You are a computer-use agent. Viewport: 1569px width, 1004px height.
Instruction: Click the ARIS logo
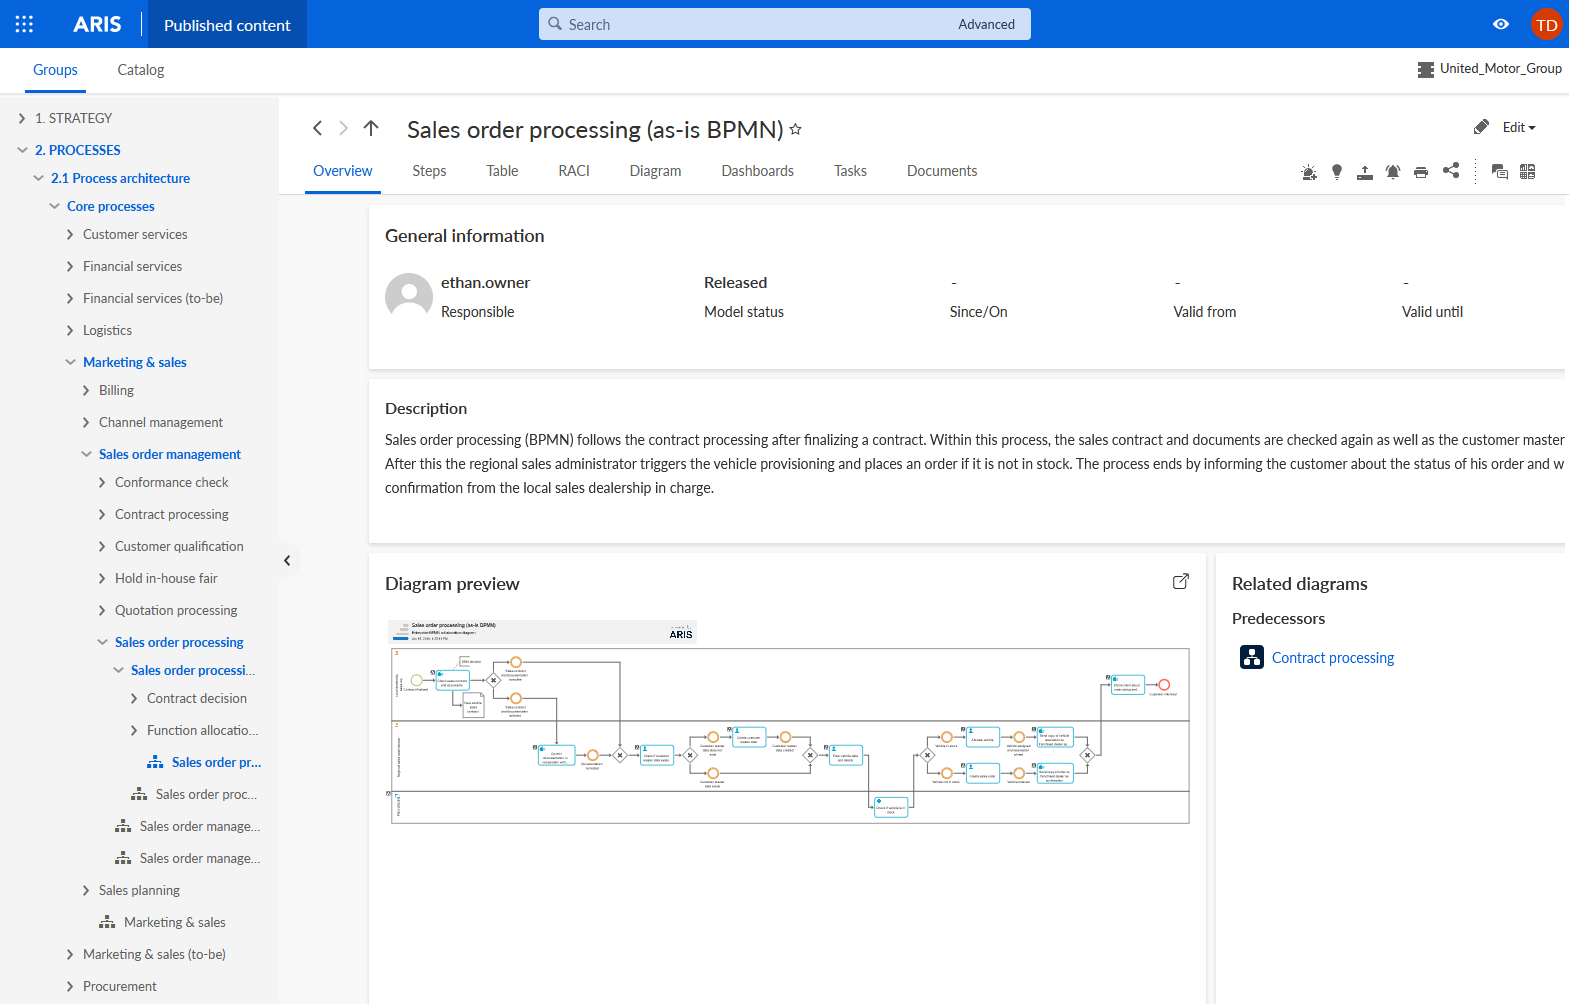point(97,24)
